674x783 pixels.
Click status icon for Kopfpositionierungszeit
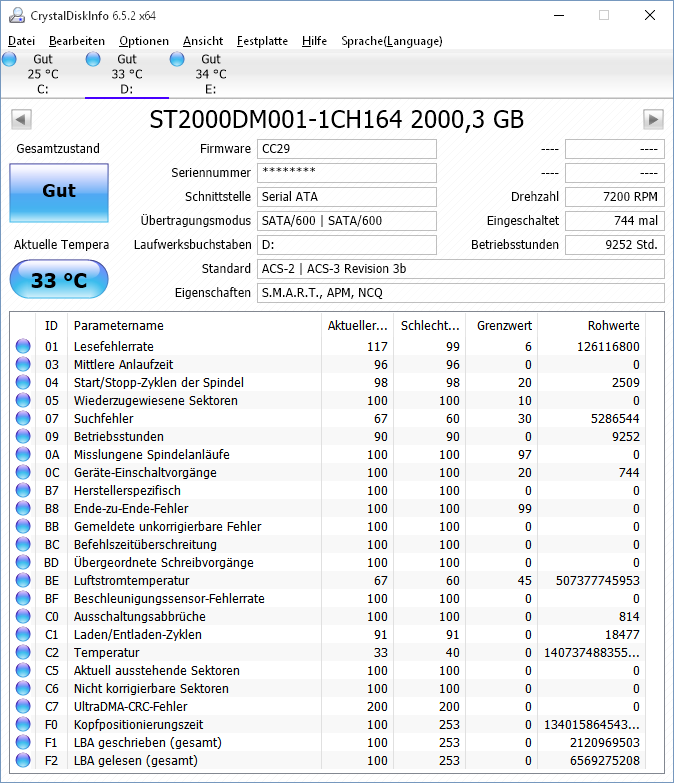(23, 724)
